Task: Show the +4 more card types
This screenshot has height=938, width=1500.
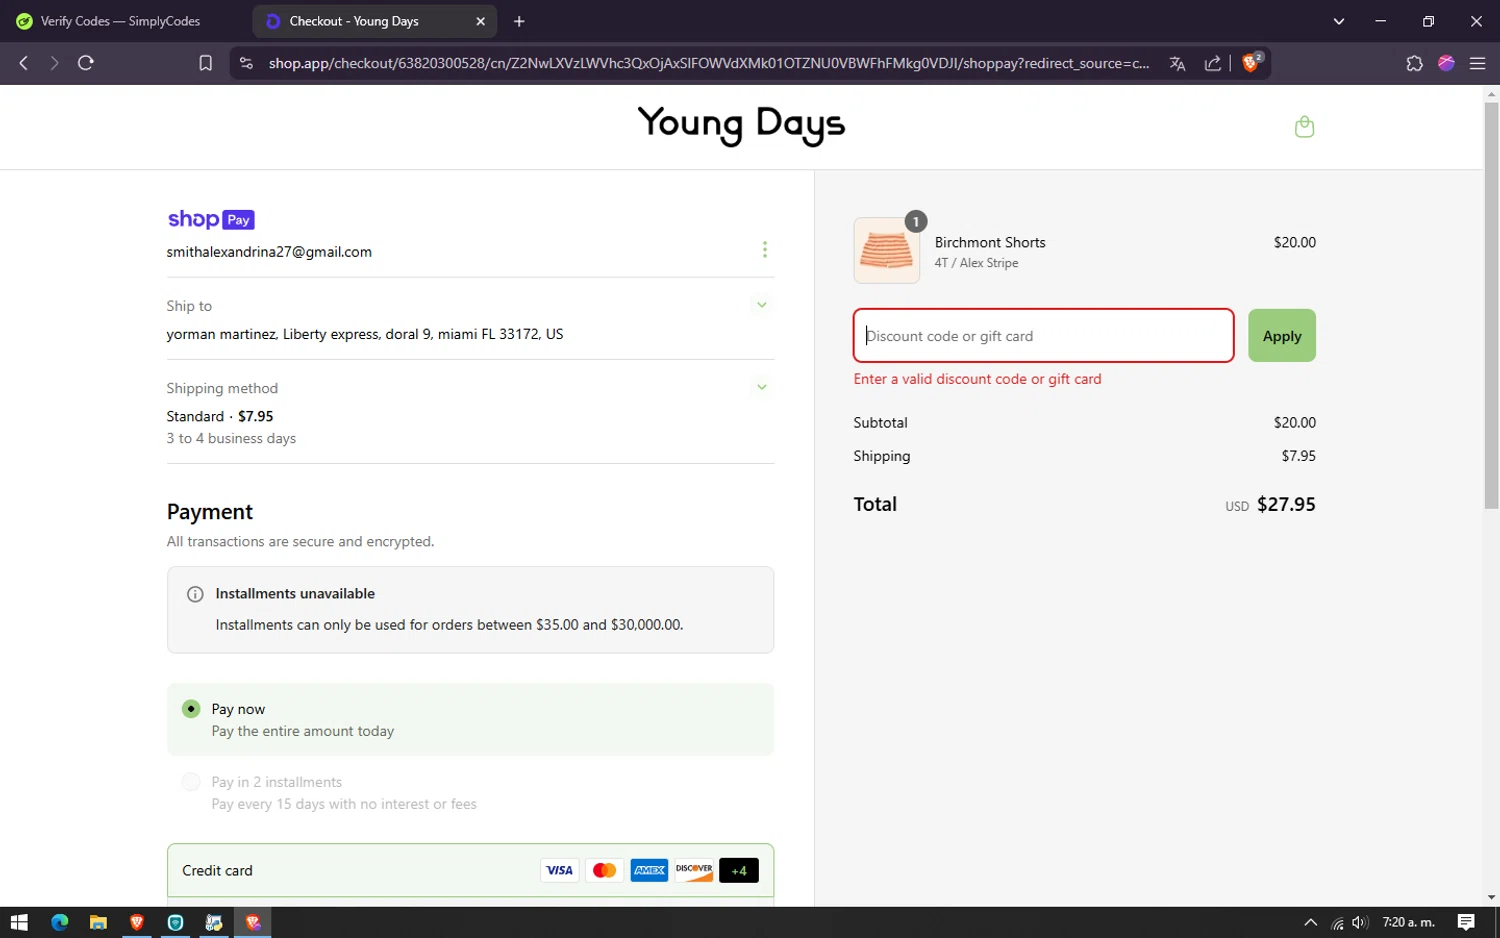Action: point(739,870)
